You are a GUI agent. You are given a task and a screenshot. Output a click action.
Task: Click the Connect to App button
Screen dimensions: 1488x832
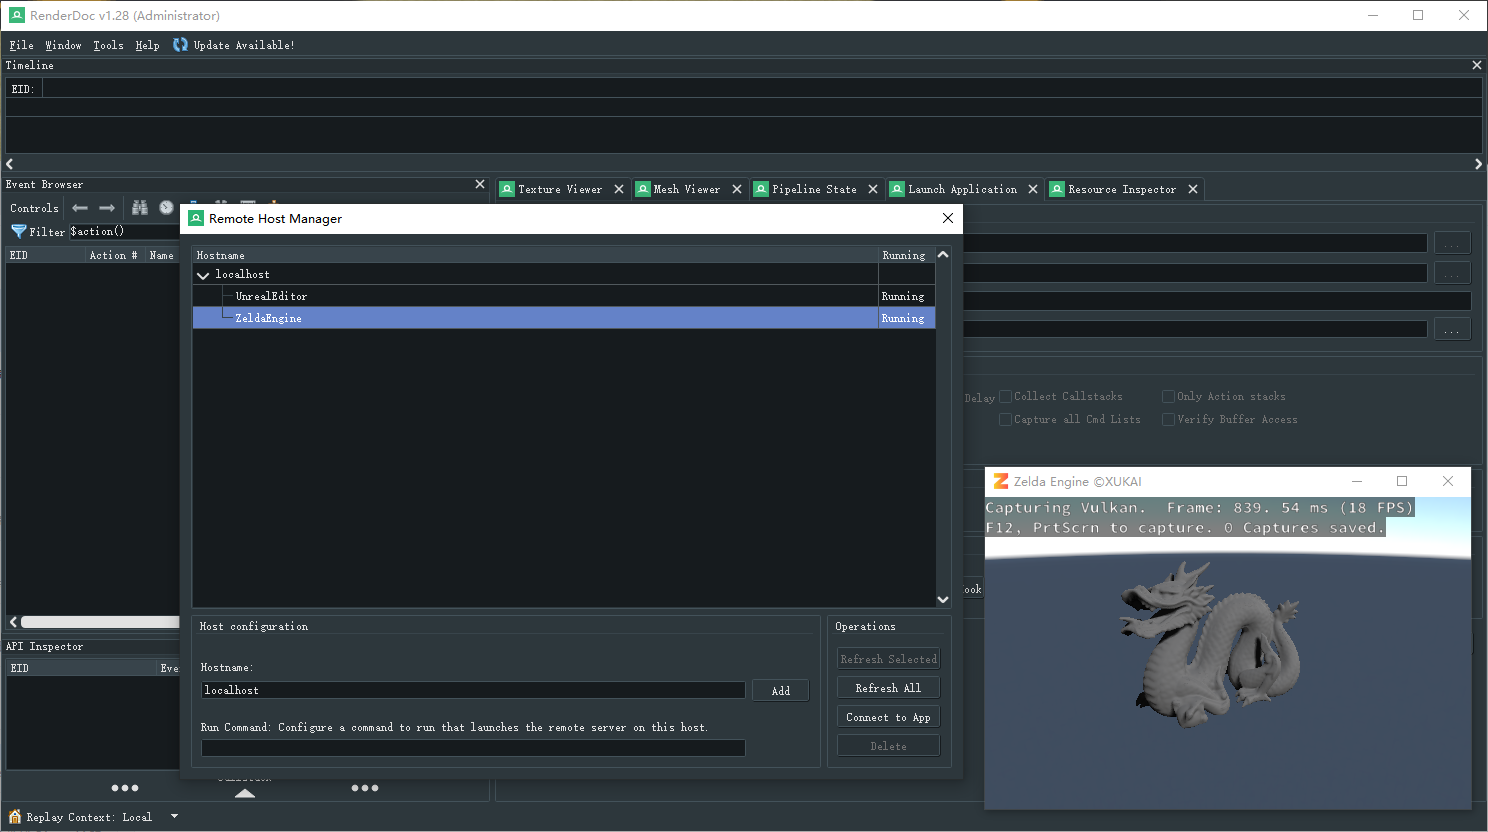(888, 717)
